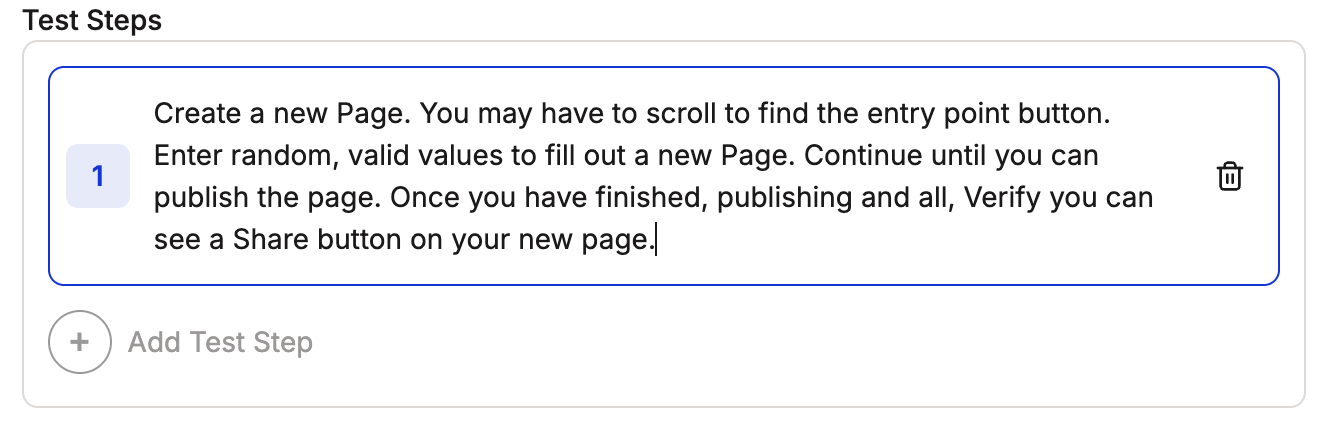This screenshot has height=430, width=1320.
Task: Click 'see a Share button' on the last line
Action: (279, 240)
